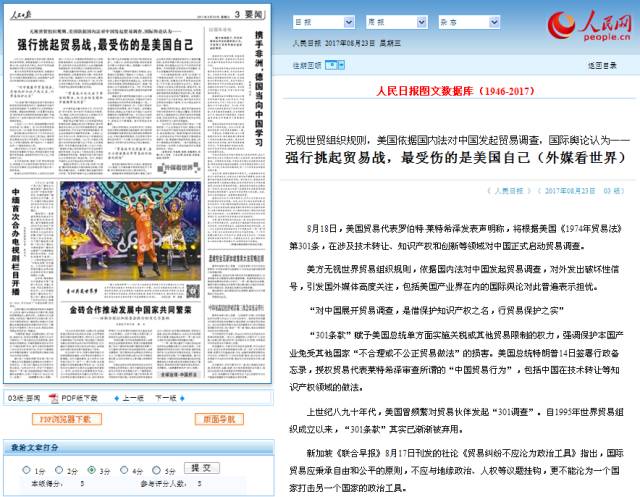
Task: Click the 人民日报 masthead on the page image
Action: click(20, 15)
